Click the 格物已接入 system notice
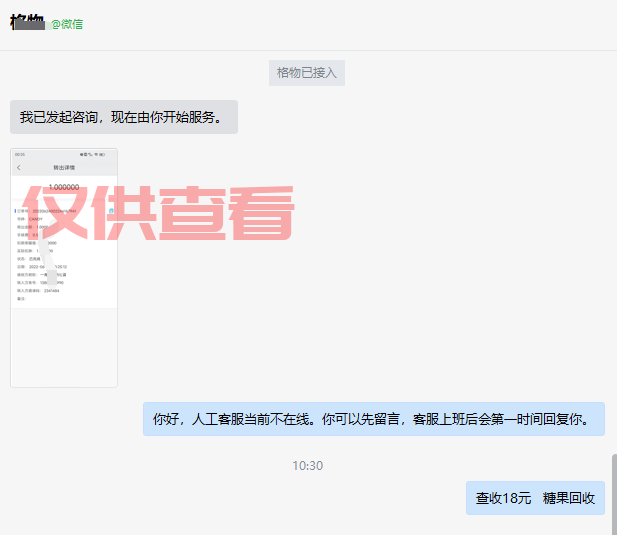The image size is (617, 535). 308,72
